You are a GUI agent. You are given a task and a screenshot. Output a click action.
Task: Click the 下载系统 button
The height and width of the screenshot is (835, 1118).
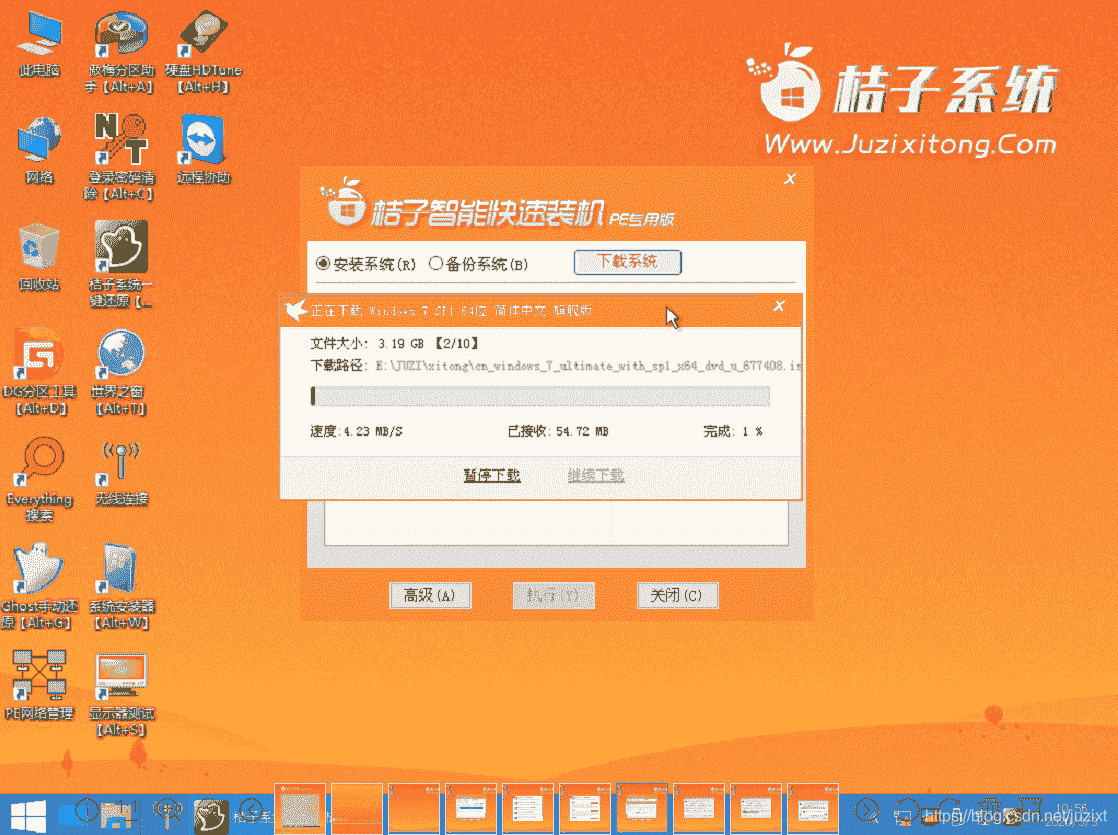(627, 262)
